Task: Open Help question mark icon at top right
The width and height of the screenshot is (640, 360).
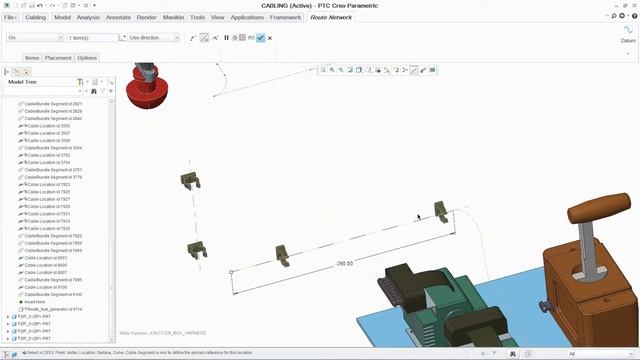Action: [635, 16]
